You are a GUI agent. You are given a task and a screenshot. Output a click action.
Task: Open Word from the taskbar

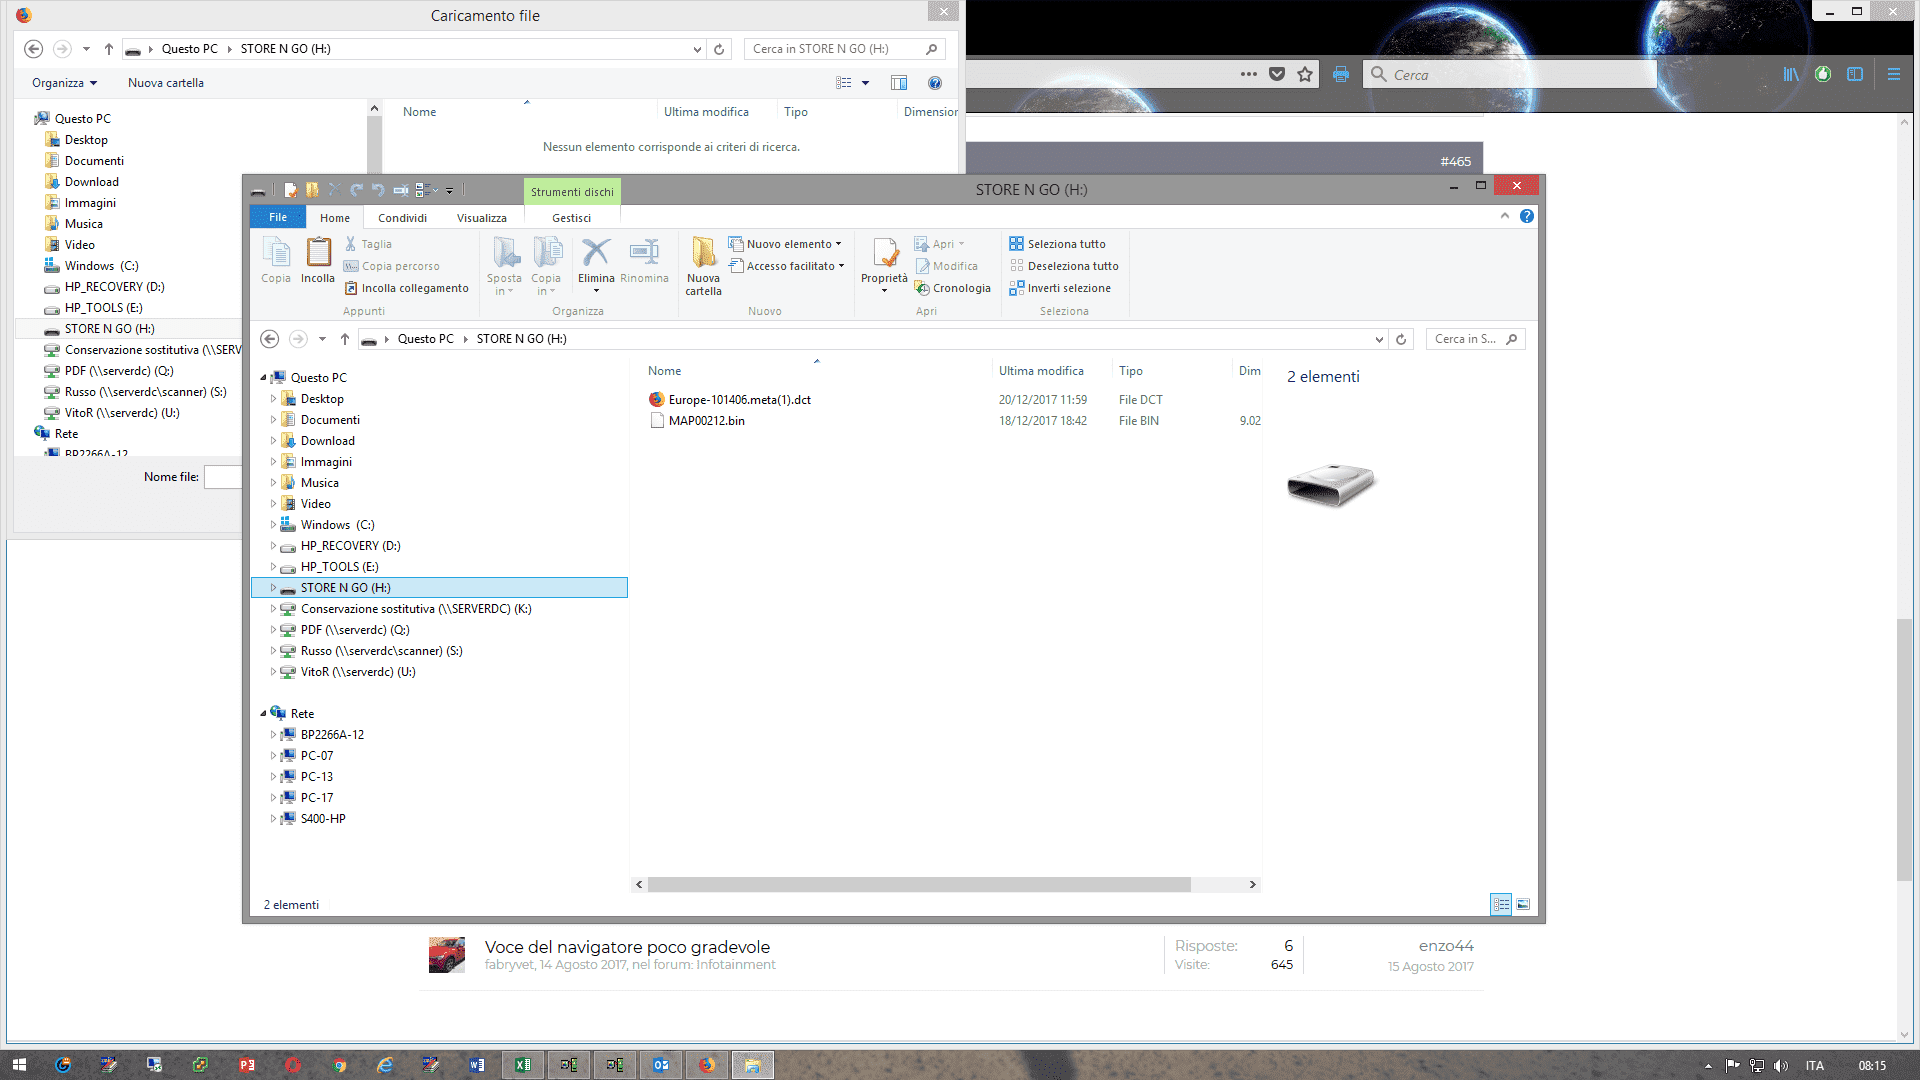[x=477, y=1065]
